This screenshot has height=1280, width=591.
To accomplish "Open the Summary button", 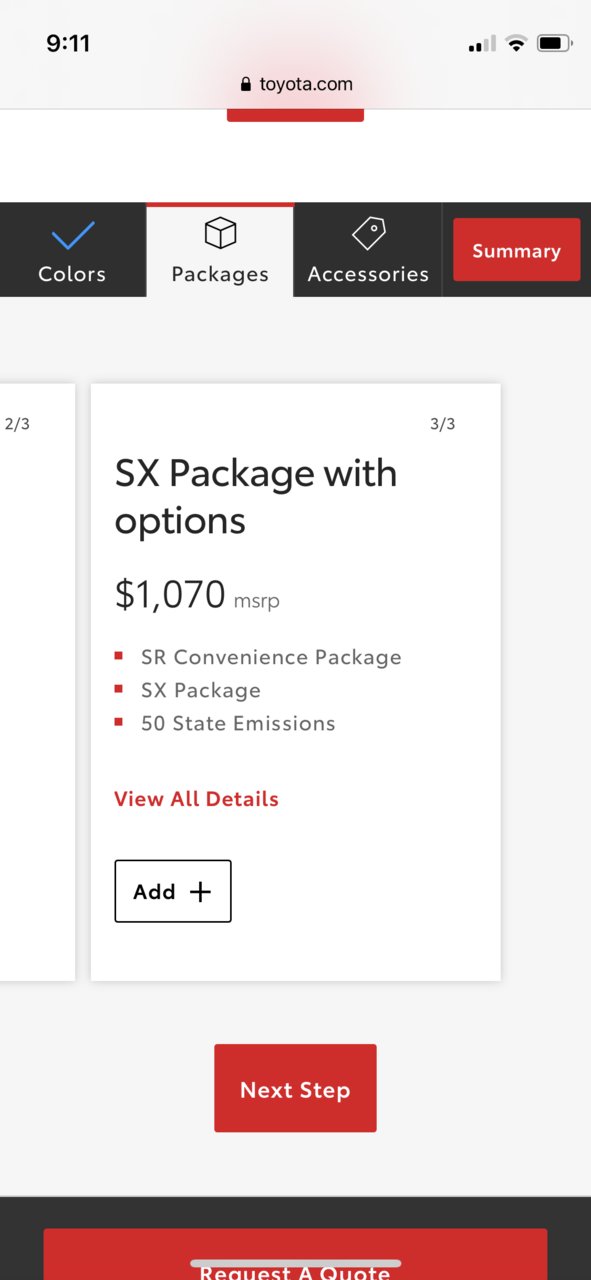I will [x=516, y=250].
